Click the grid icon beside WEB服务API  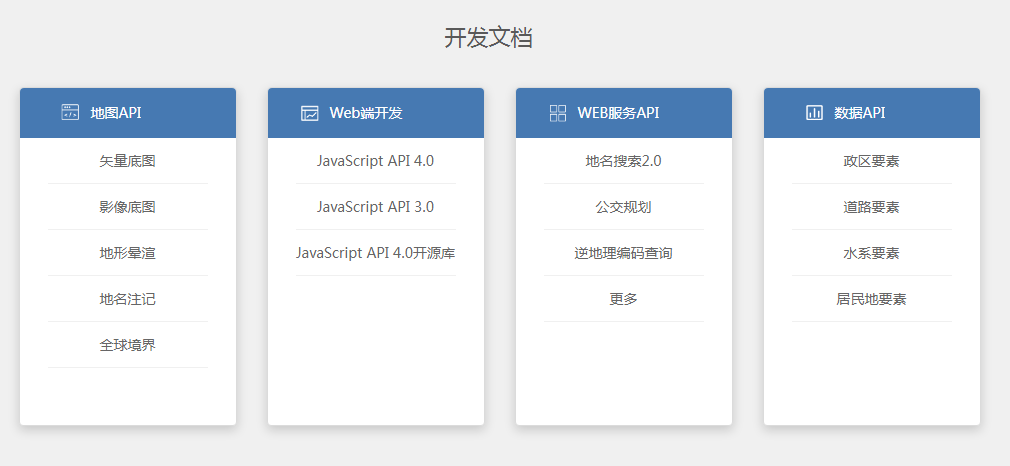(x=558, y=113)
